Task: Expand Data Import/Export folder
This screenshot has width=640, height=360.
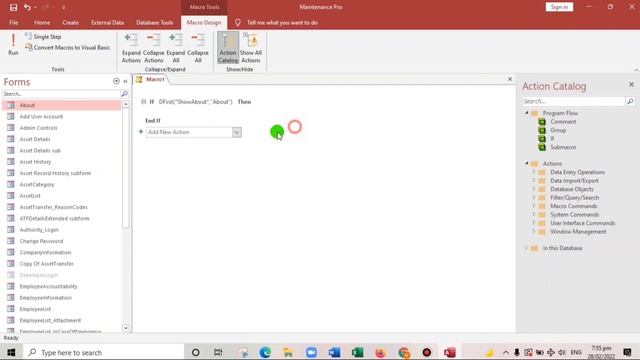Action: click(x=533, y=180)
